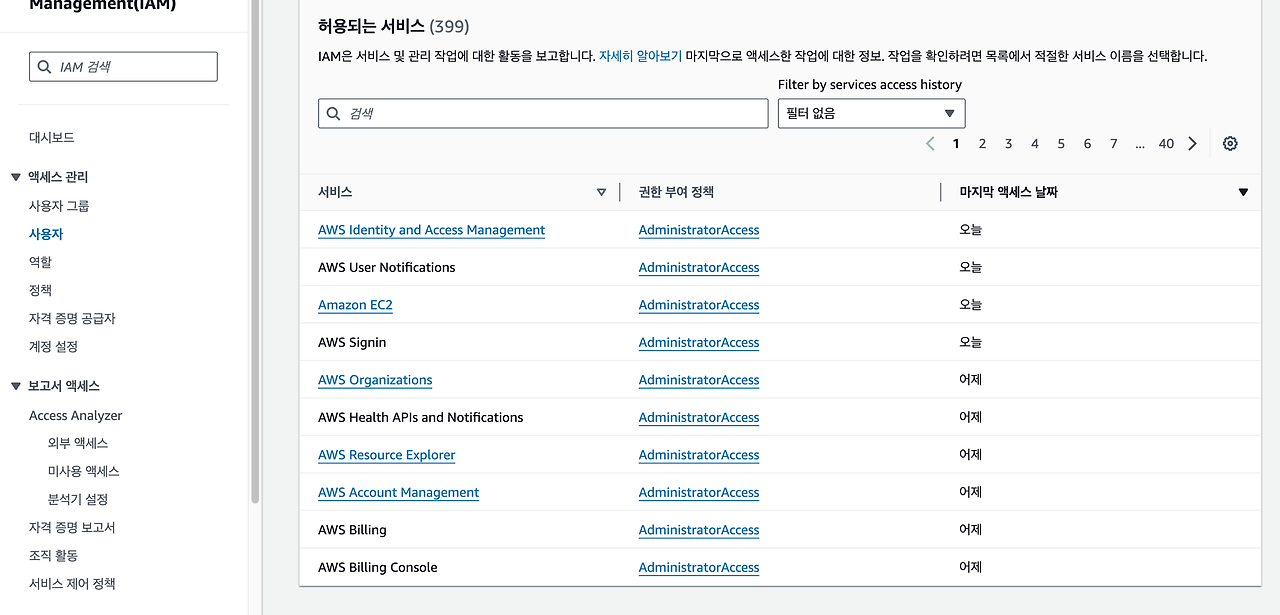
Task: Open AdministratorAccess policy for AWS Health APIs
Action: [699, 417]
